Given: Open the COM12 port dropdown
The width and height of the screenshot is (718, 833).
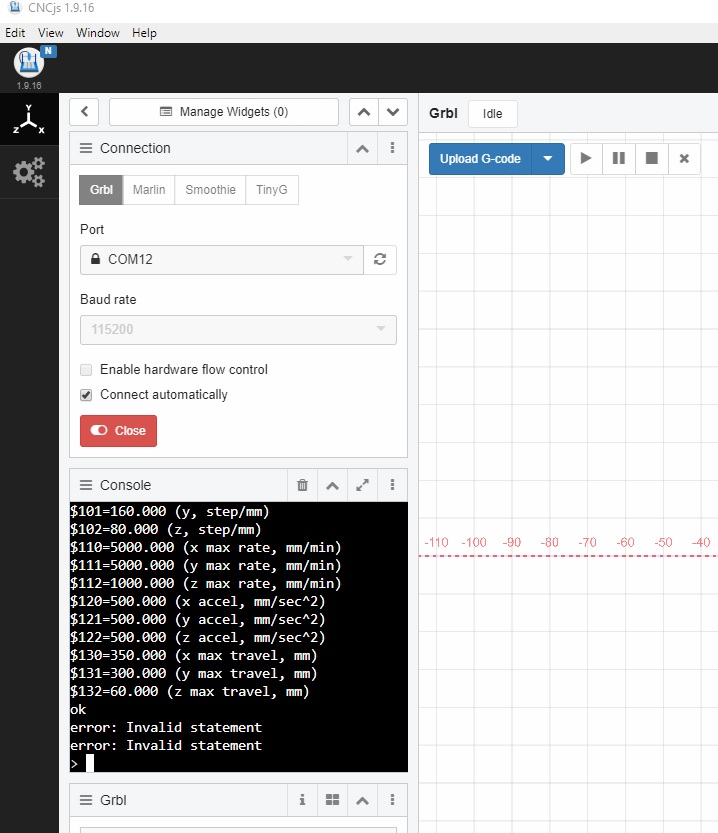Looking at the screenshot, I should (x=221, y=259).
